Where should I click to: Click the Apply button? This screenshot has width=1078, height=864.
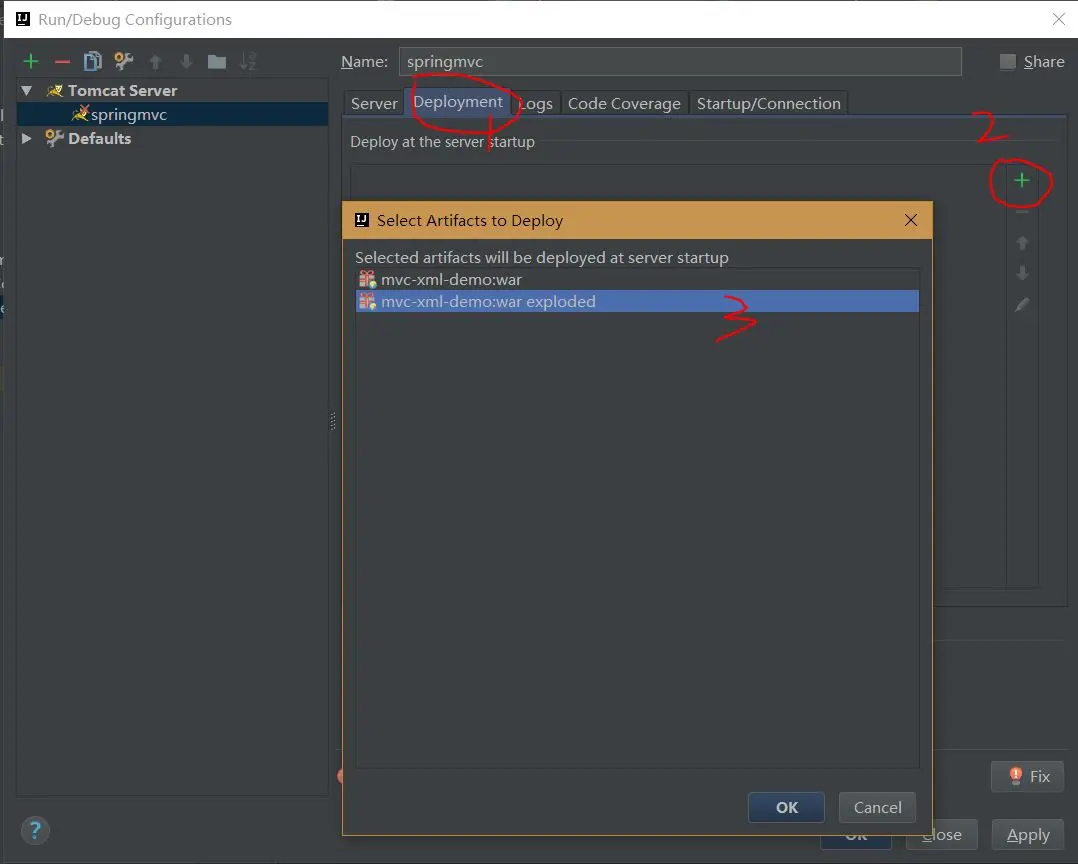1028,835
